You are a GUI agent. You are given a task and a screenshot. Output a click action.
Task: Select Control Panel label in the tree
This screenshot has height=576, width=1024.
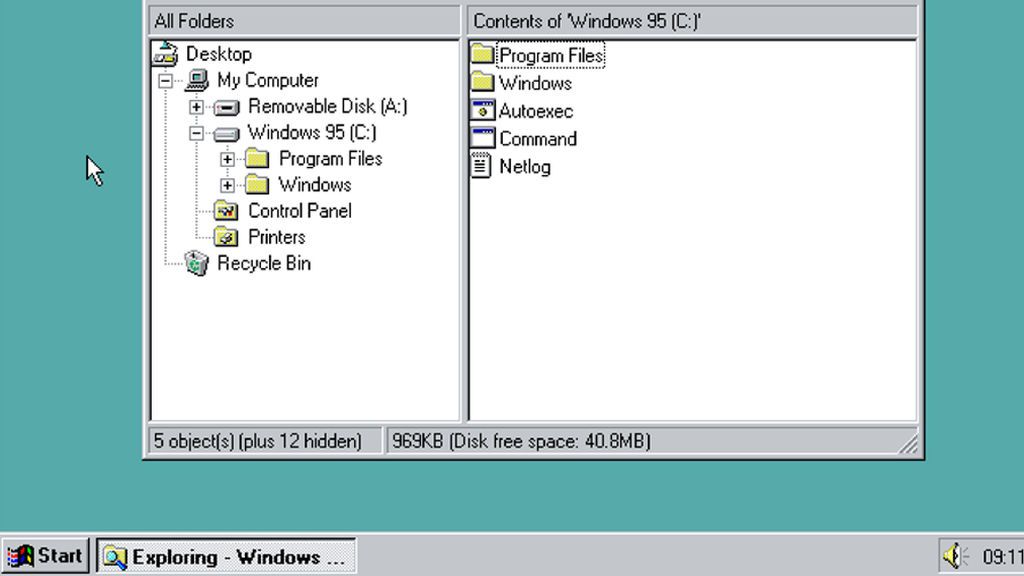tap(300, 211)
